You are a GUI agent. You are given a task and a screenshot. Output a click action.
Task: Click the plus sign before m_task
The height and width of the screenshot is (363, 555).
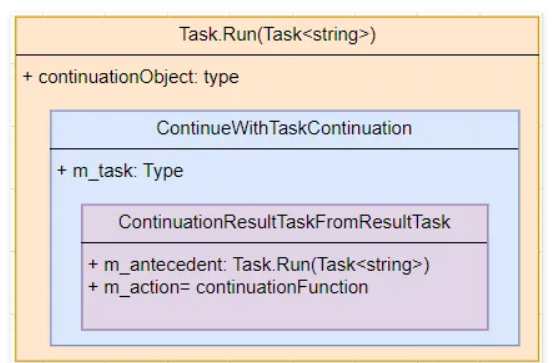[x=62, y=171]
